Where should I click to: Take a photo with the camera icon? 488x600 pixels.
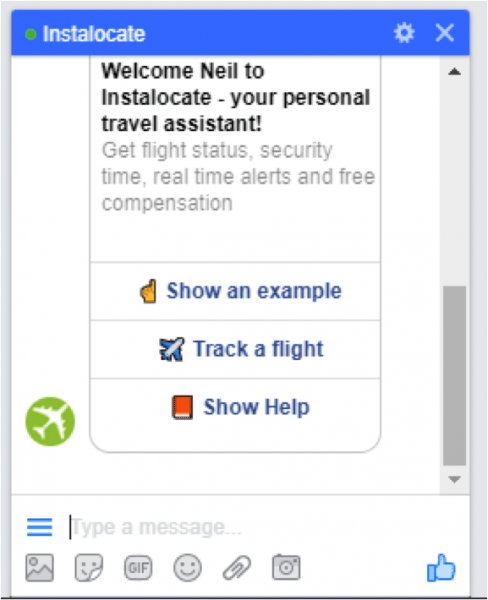(x=286, y=567)
